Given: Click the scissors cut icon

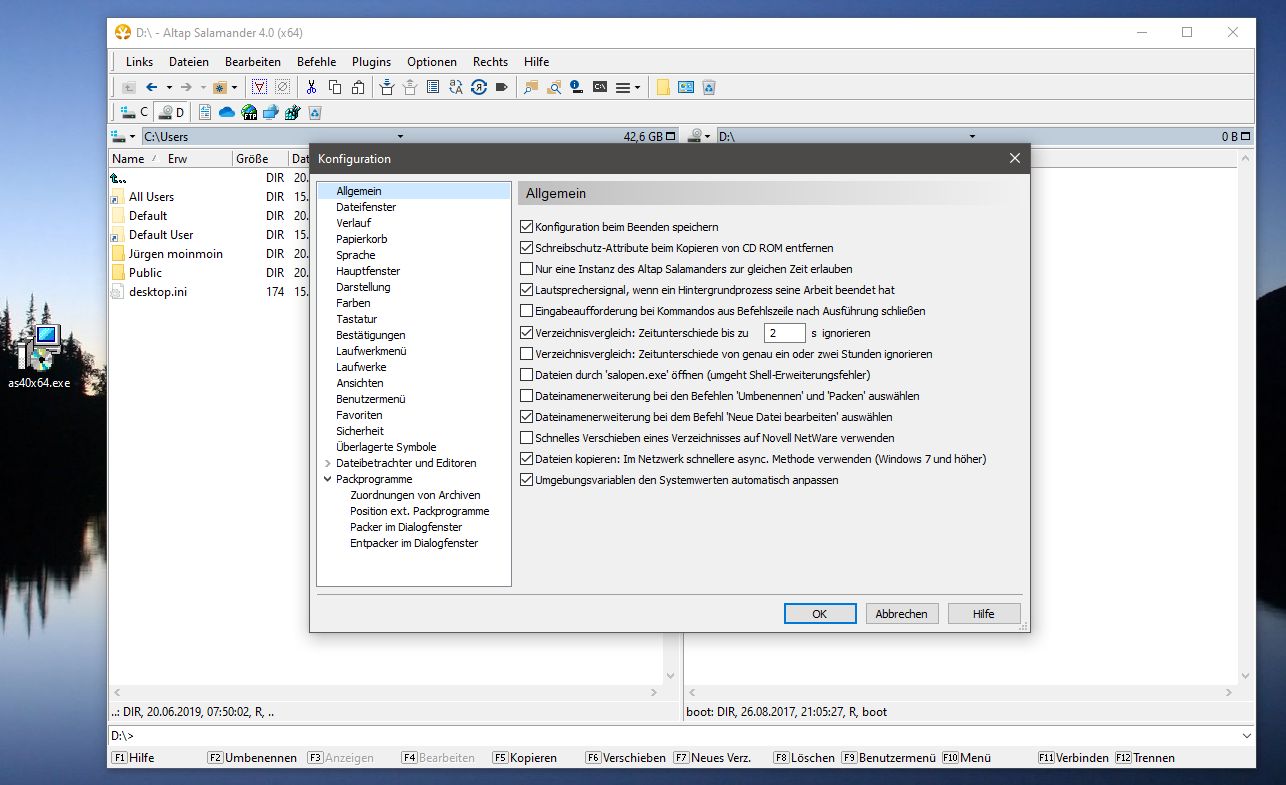Looking at the screenshot, I should coord(311,87).
